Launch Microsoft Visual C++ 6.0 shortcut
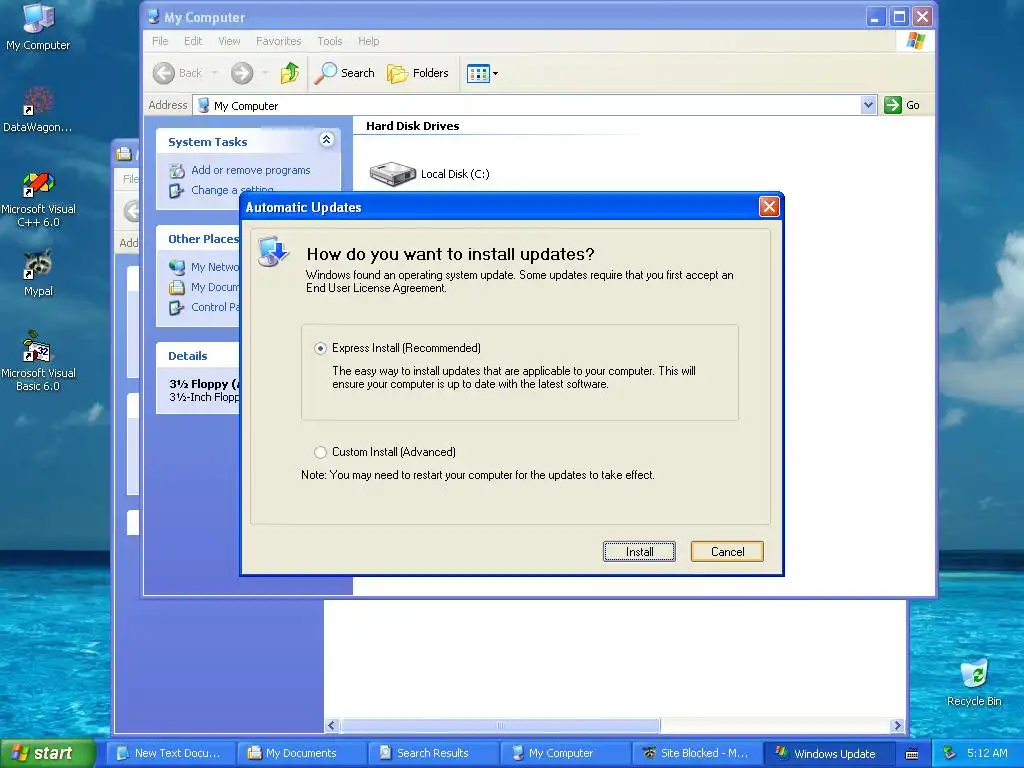 click(38, 199)
